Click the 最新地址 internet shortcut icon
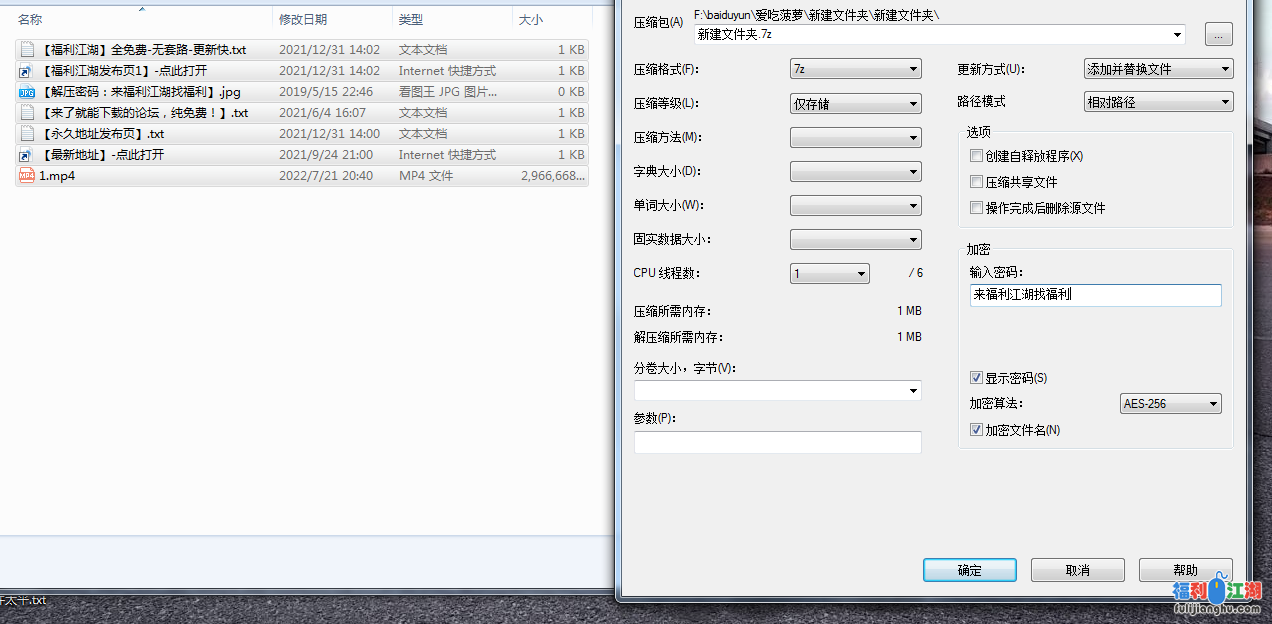Viewport: 1272px width, 624px height. click(x=27, y=155)
